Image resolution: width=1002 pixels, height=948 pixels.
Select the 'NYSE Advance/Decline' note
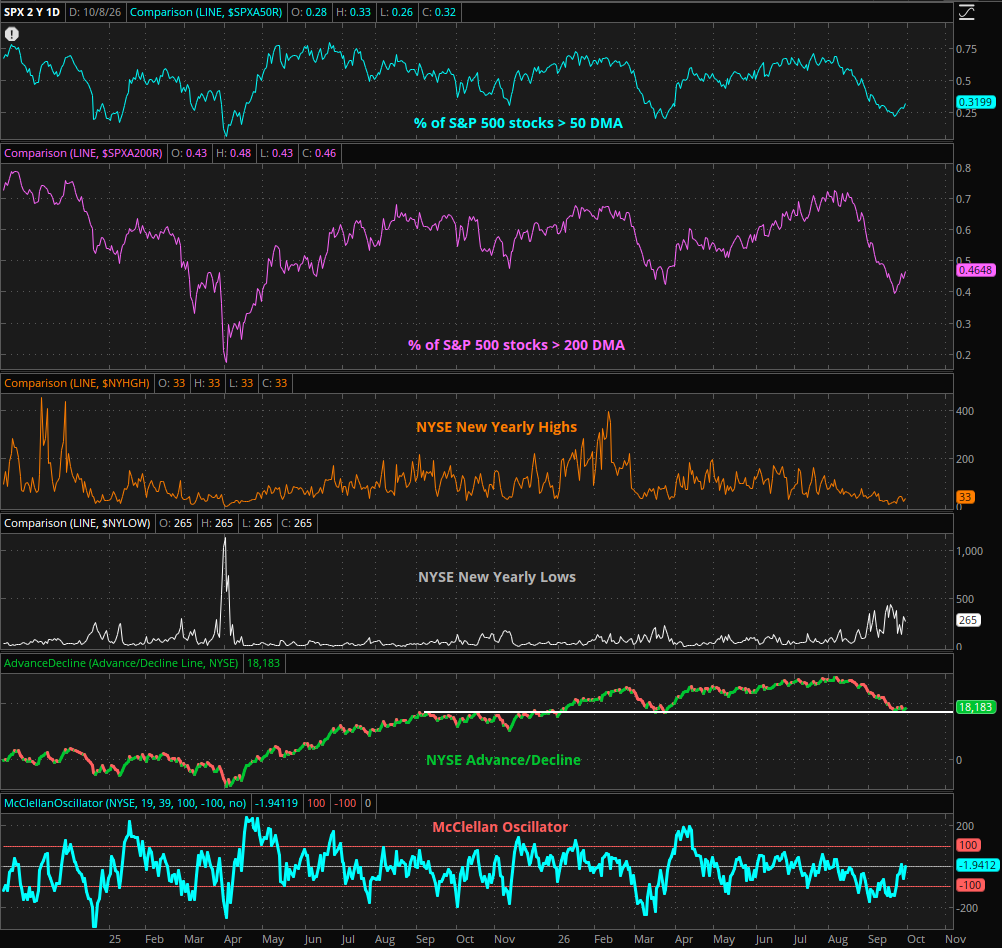[x=504, y=760]
